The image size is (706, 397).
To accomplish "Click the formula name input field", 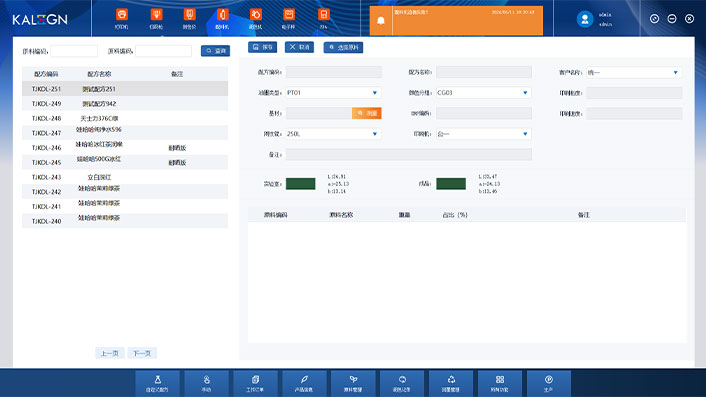I will coord(484,72).
